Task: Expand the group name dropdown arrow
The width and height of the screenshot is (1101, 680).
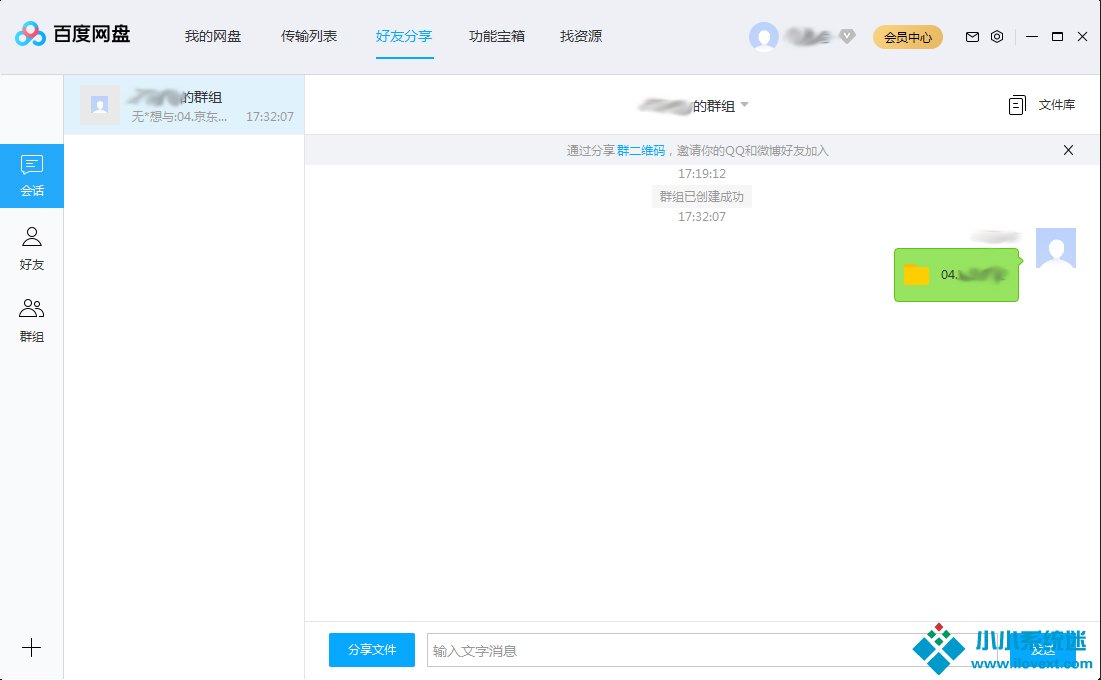Action: [x=744, y=105]
